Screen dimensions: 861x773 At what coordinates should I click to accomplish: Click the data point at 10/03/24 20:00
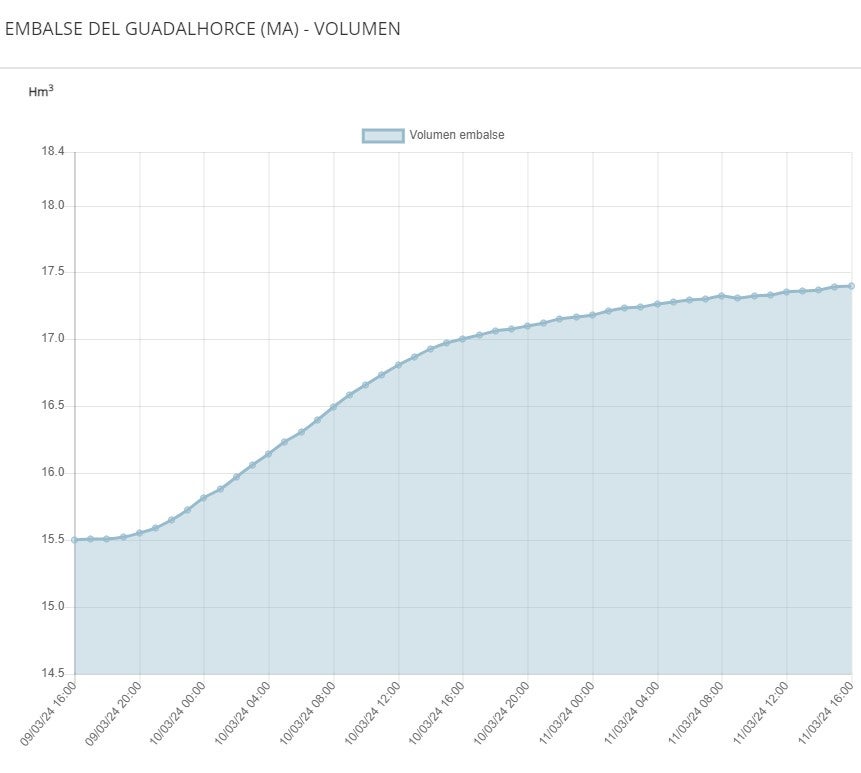(527, 326)
